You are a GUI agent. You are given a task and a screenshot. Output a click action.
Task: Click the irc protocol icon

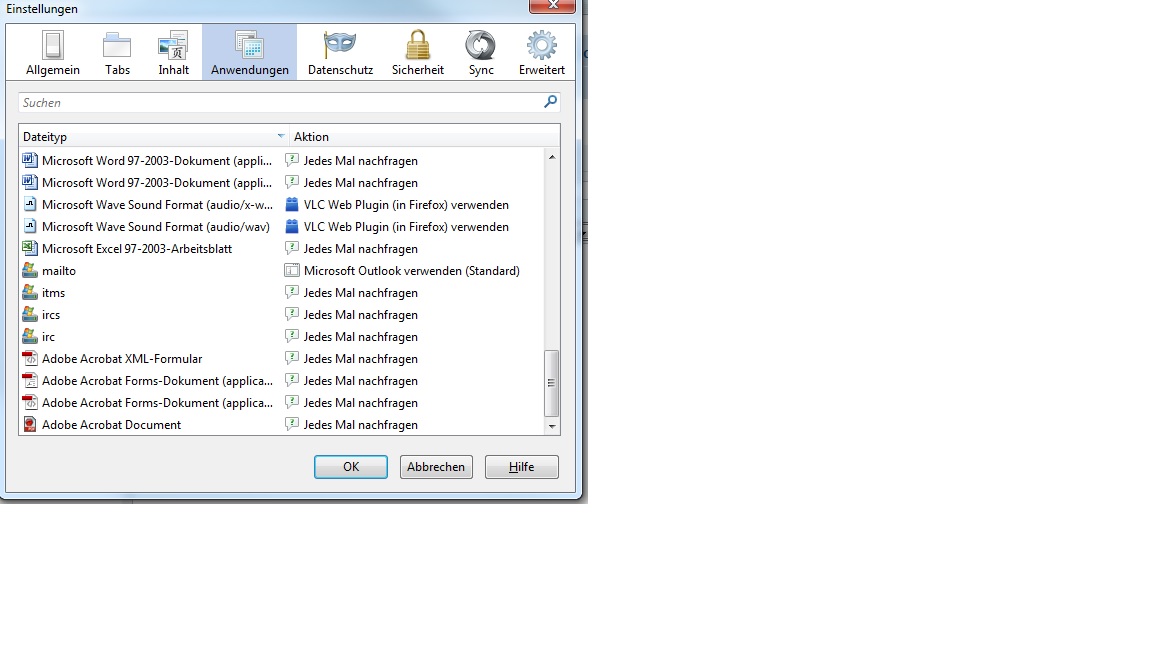click(x=29, y=336)
